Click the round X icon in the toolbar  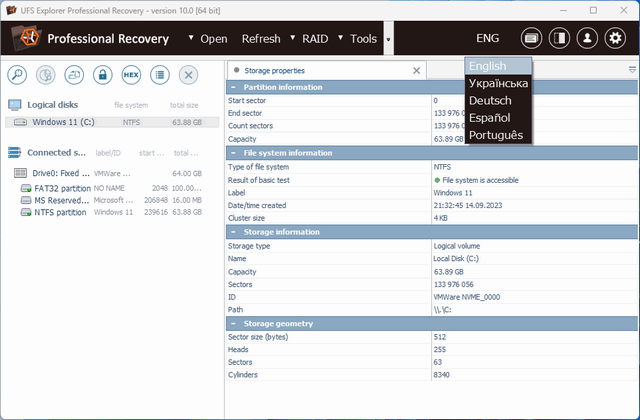point(188,75)
